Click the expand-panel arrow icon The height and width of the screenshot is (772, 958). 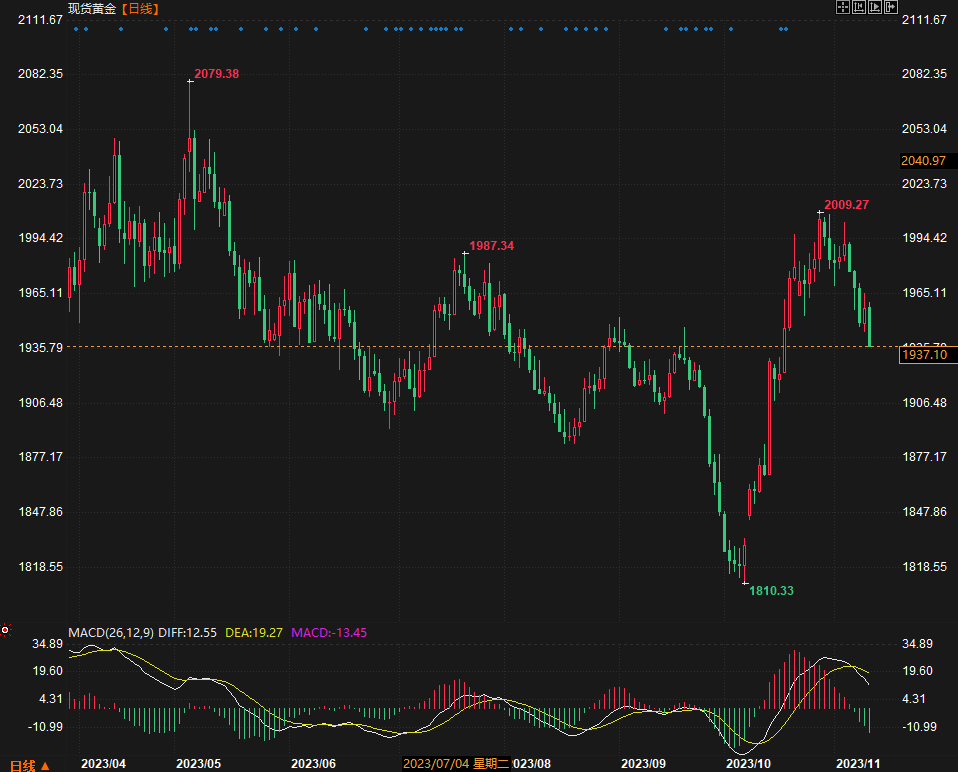890,8
